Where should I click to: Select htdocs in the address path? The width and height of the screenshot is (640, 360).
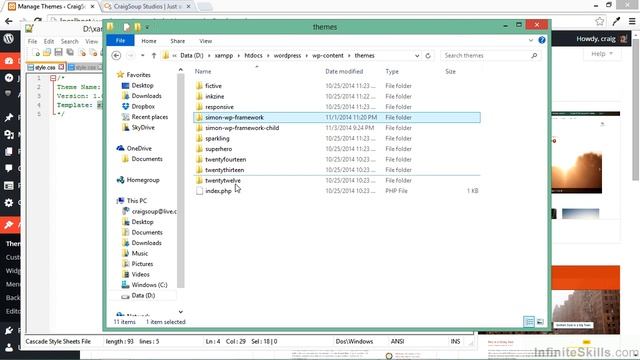[x=253, y=56]
